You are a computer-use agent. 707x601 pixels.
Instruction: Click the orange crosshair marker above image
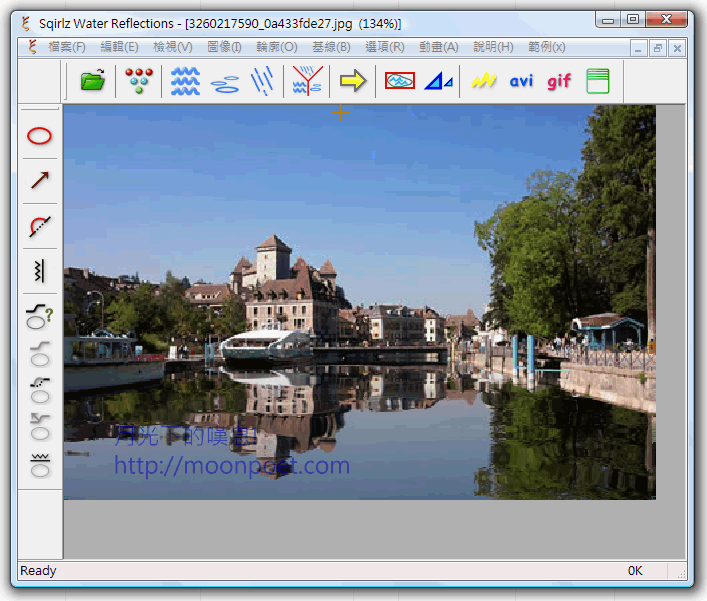click(x=340, y=113)
